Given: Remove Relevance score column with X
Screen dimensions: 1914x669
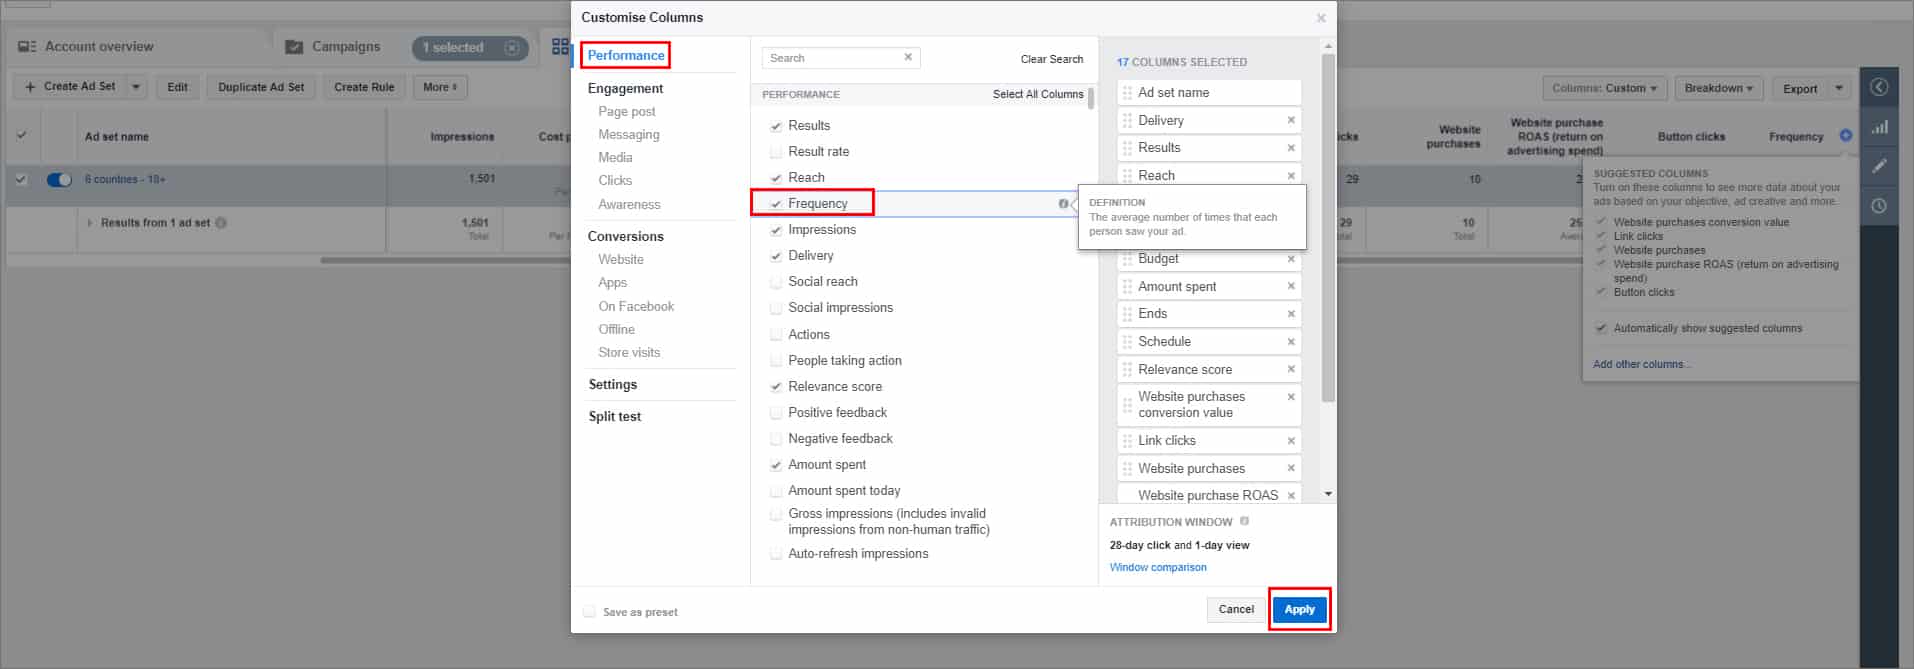Looking at the screenshot, I should pyautogui.click(x=1291, y=369).
